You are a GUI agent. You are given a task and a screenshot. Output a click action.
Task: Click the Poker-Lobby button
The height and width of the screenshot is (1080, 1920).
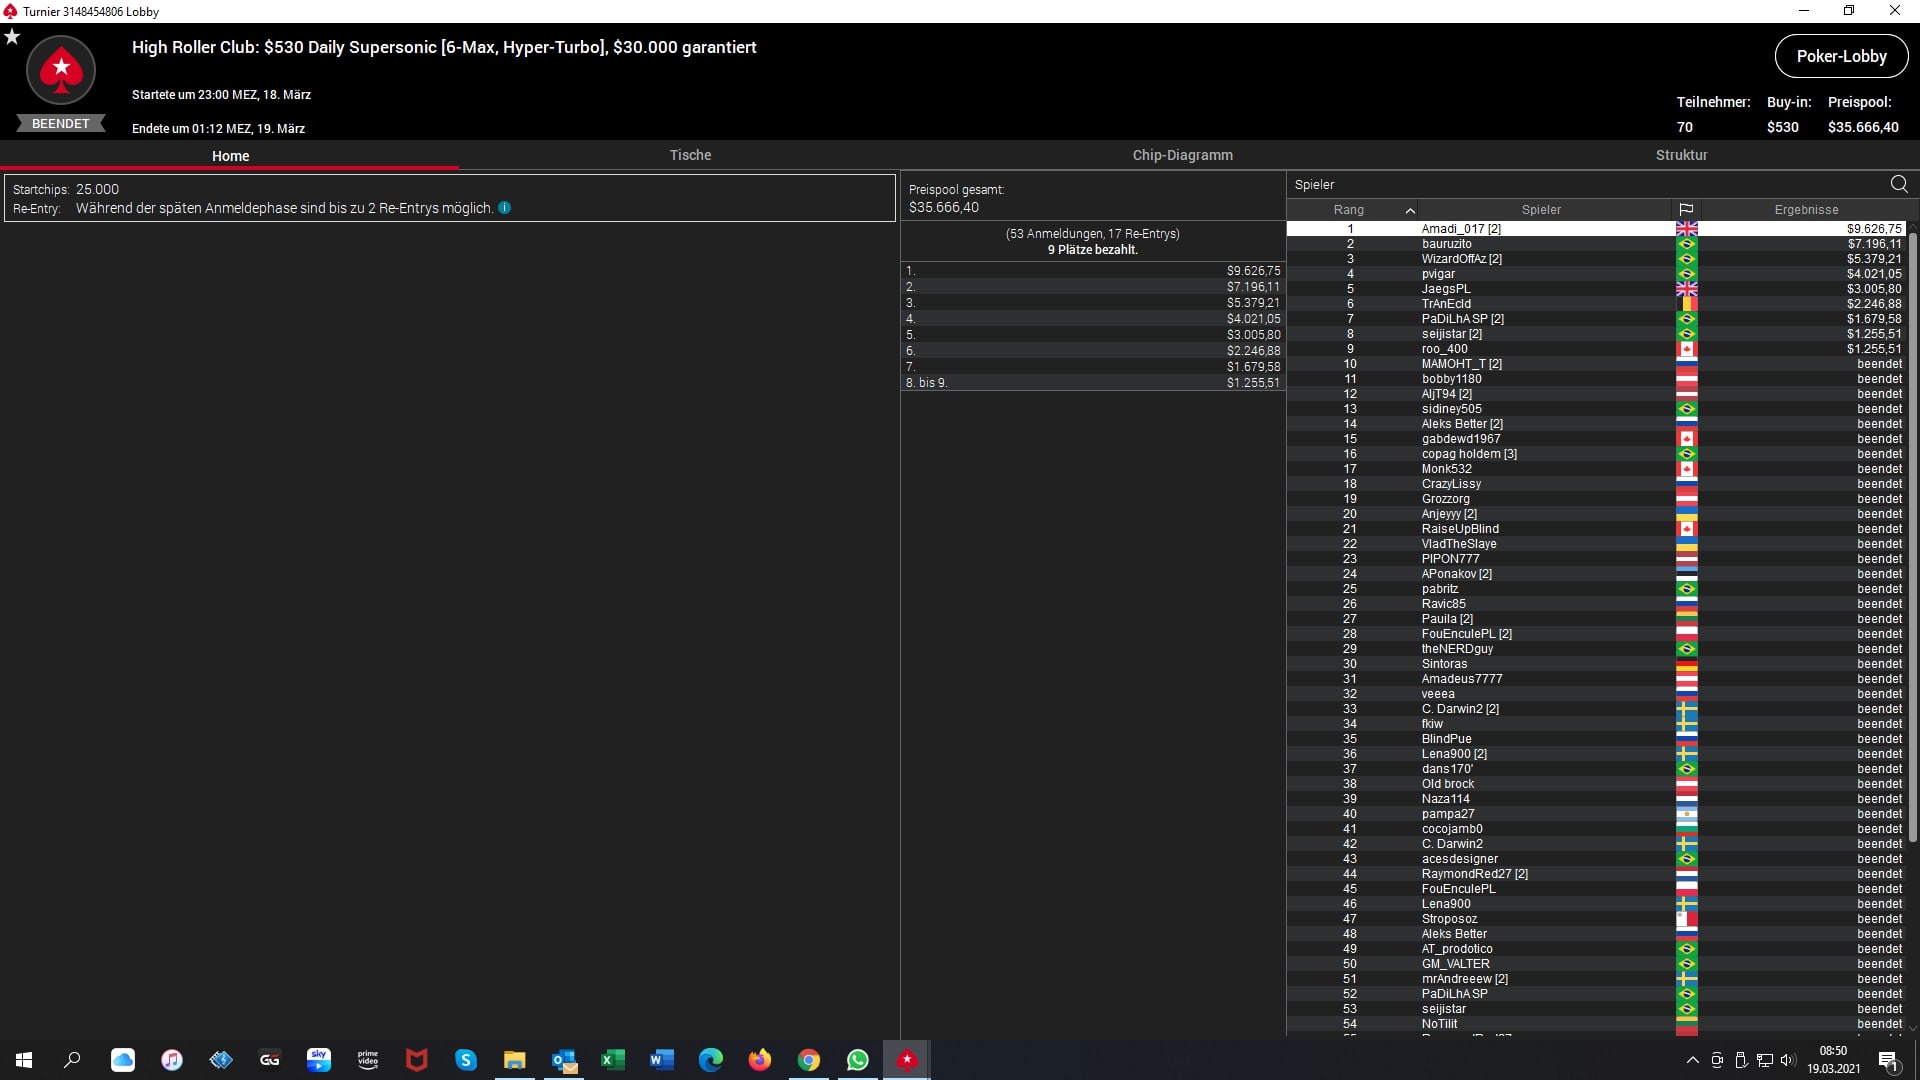[1841, 56]
